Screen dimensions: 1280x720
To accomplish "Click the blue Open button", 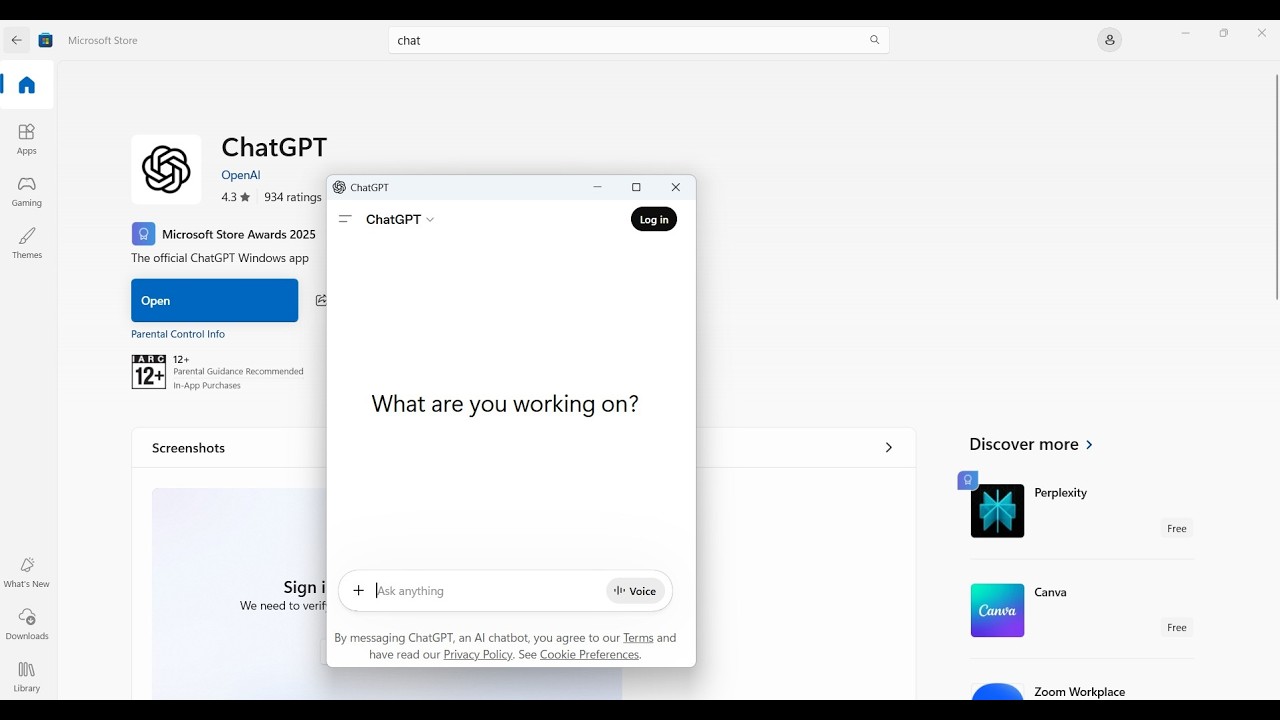I will [x=215, y=300].
